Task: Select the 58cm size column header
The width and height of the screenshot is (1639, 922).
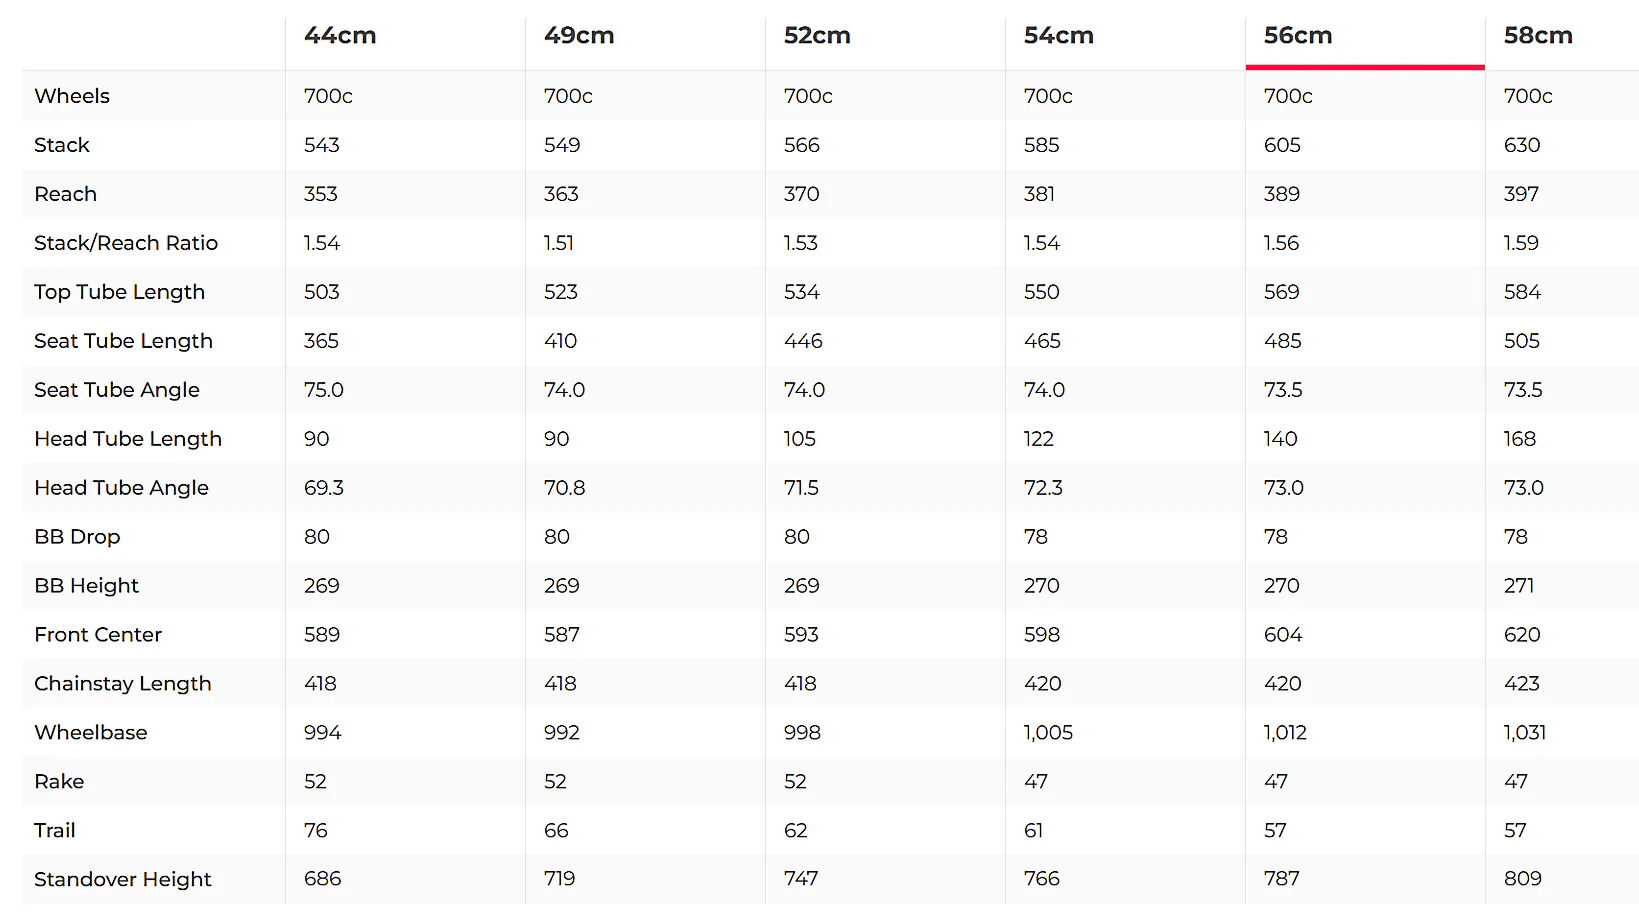Action: (x=1538, y=36)
